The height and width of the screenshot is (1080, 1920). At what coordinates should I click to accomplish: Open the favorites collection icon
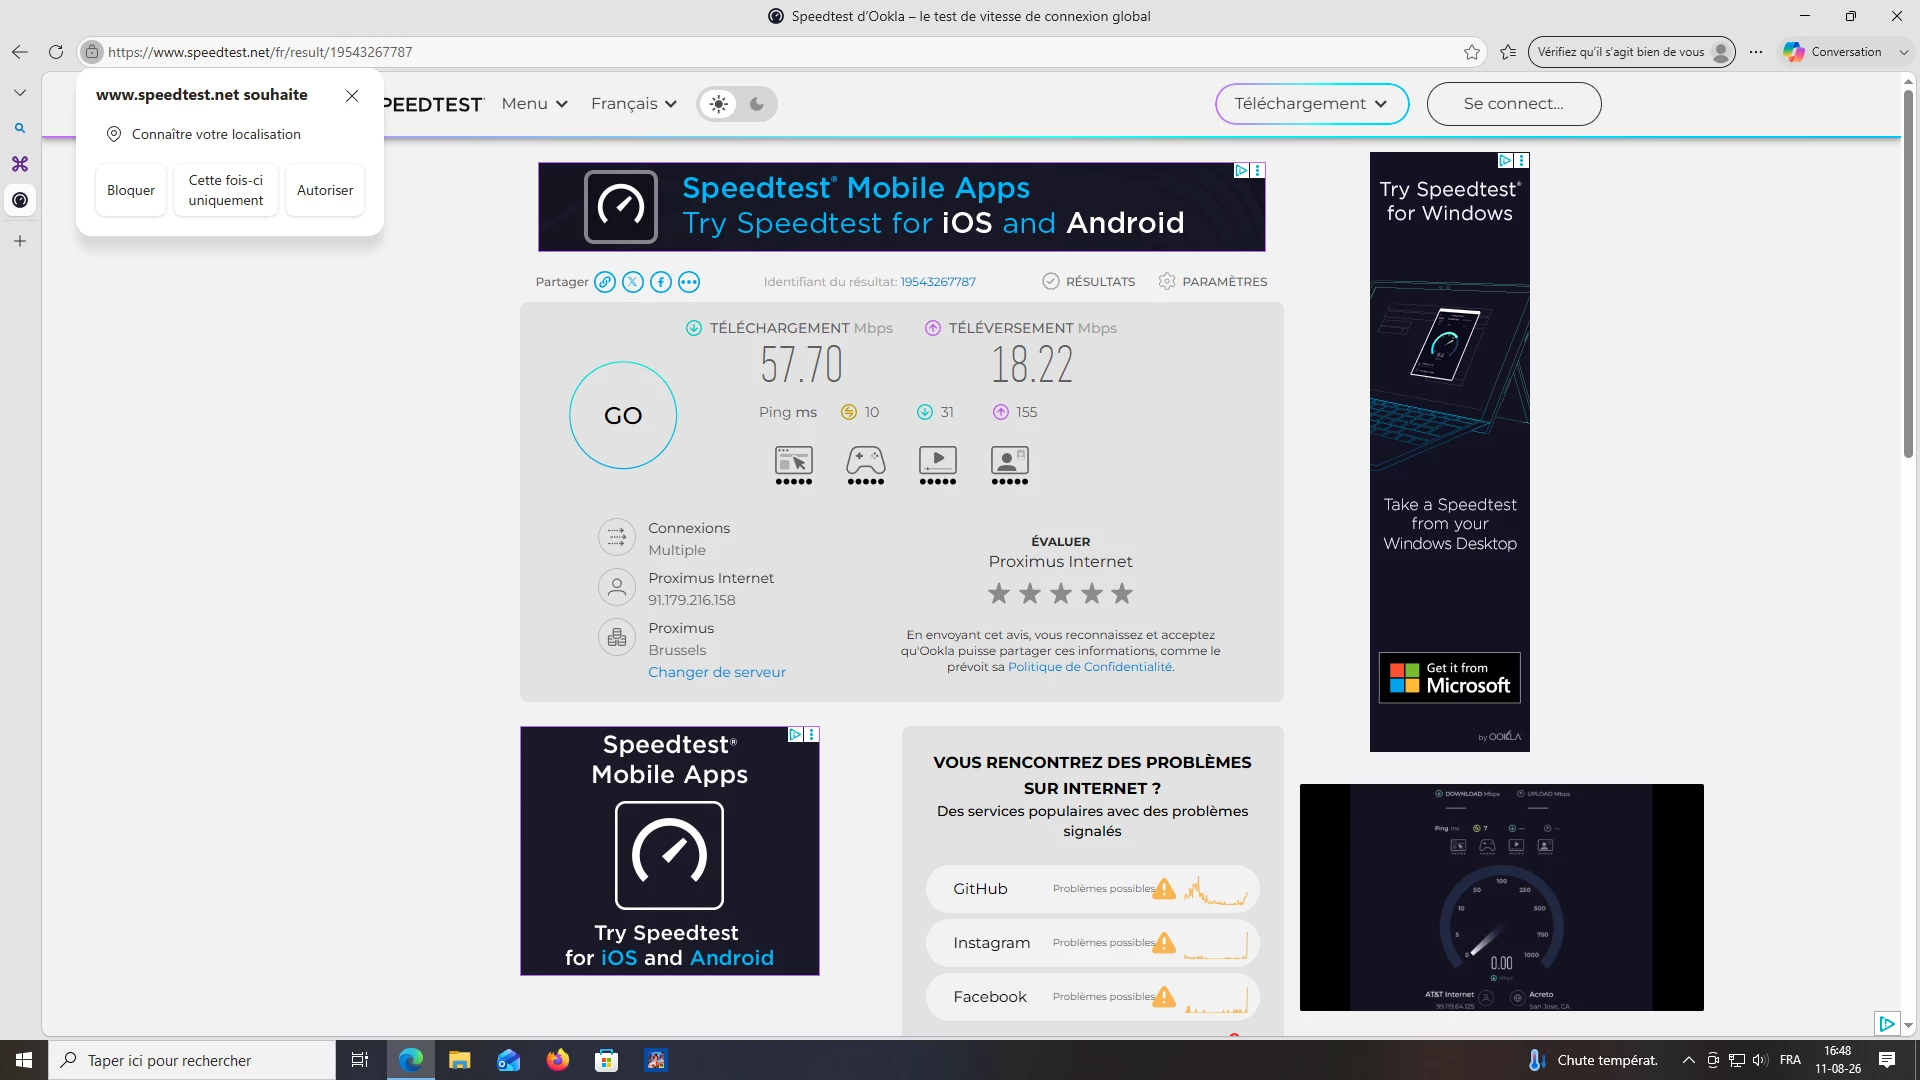click(1508, 52)
